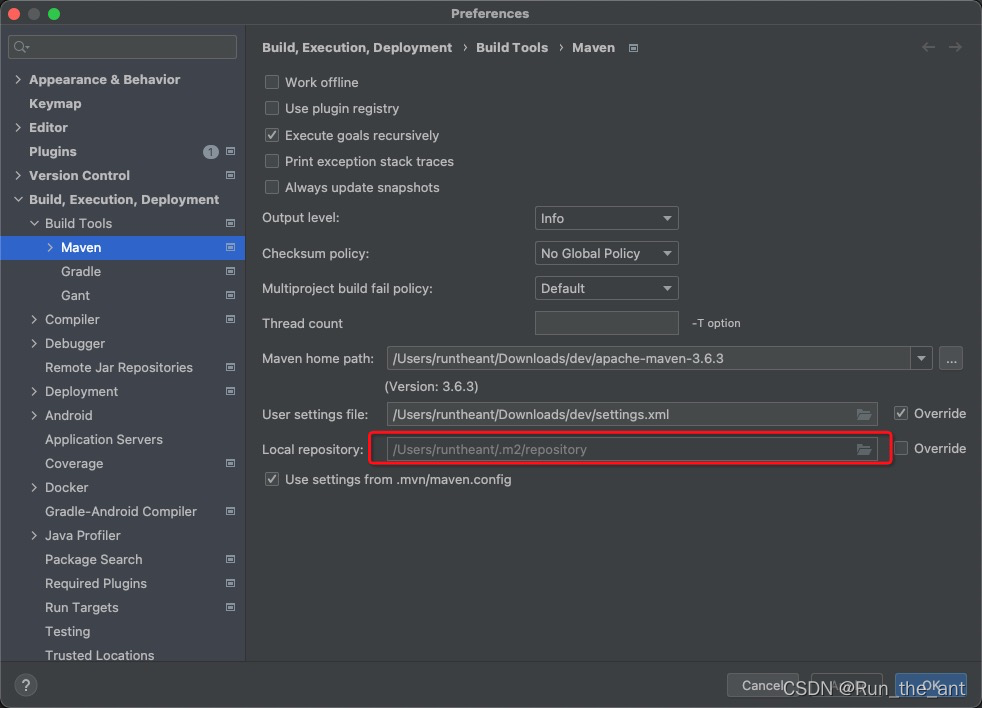The height and width of the screenshot is (708, 982).
Task: Click the project-level icon beside Build Tools
Action: click(230, 223)
